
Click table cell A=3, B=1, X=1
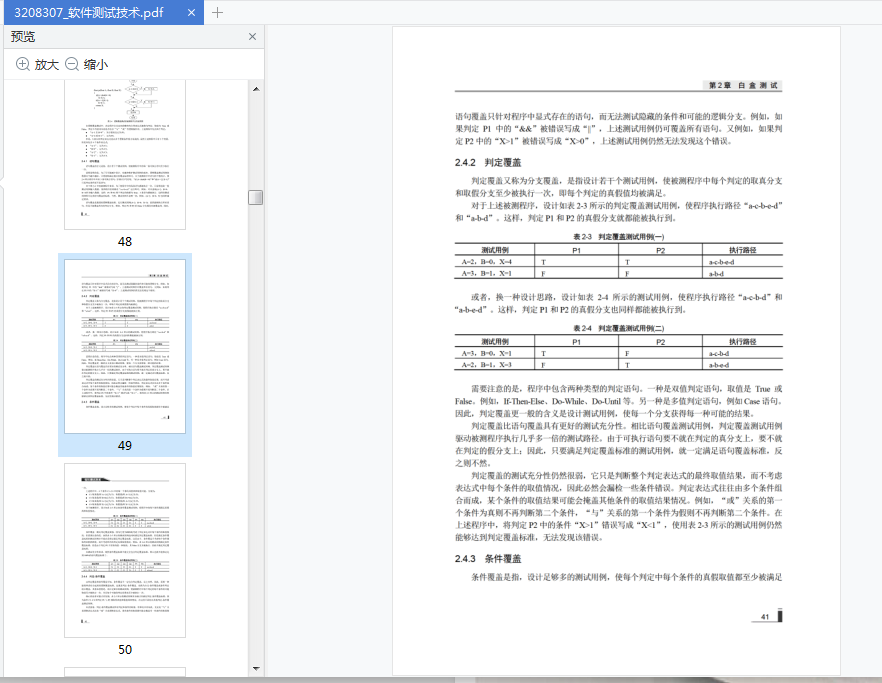pyautogui.click(x=487, y=273)
